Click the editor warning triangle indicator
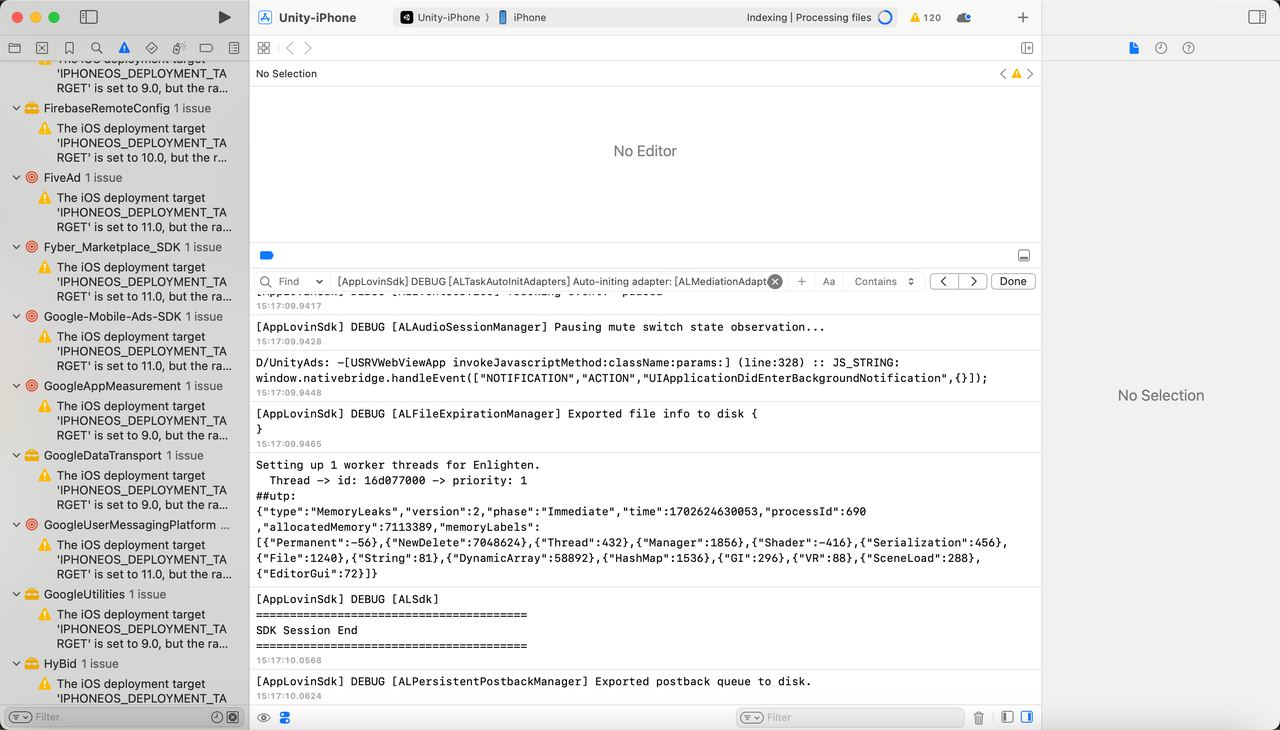1280x730 pixels. click(x=1017, y=74)
